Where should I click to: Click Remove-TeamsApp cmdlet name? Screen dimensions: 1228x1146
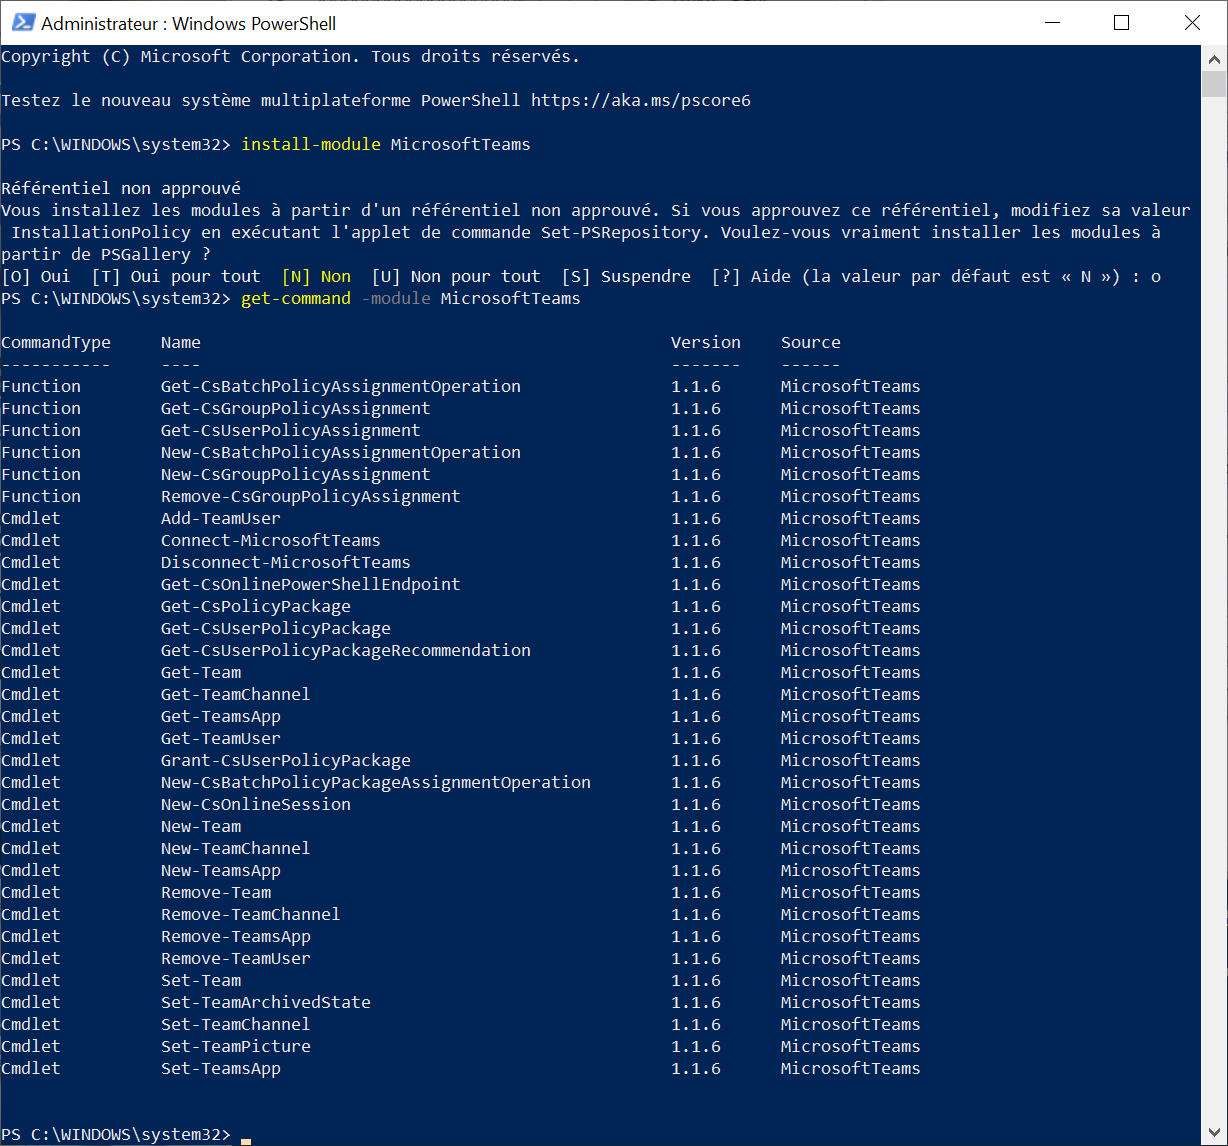point(236,936)
